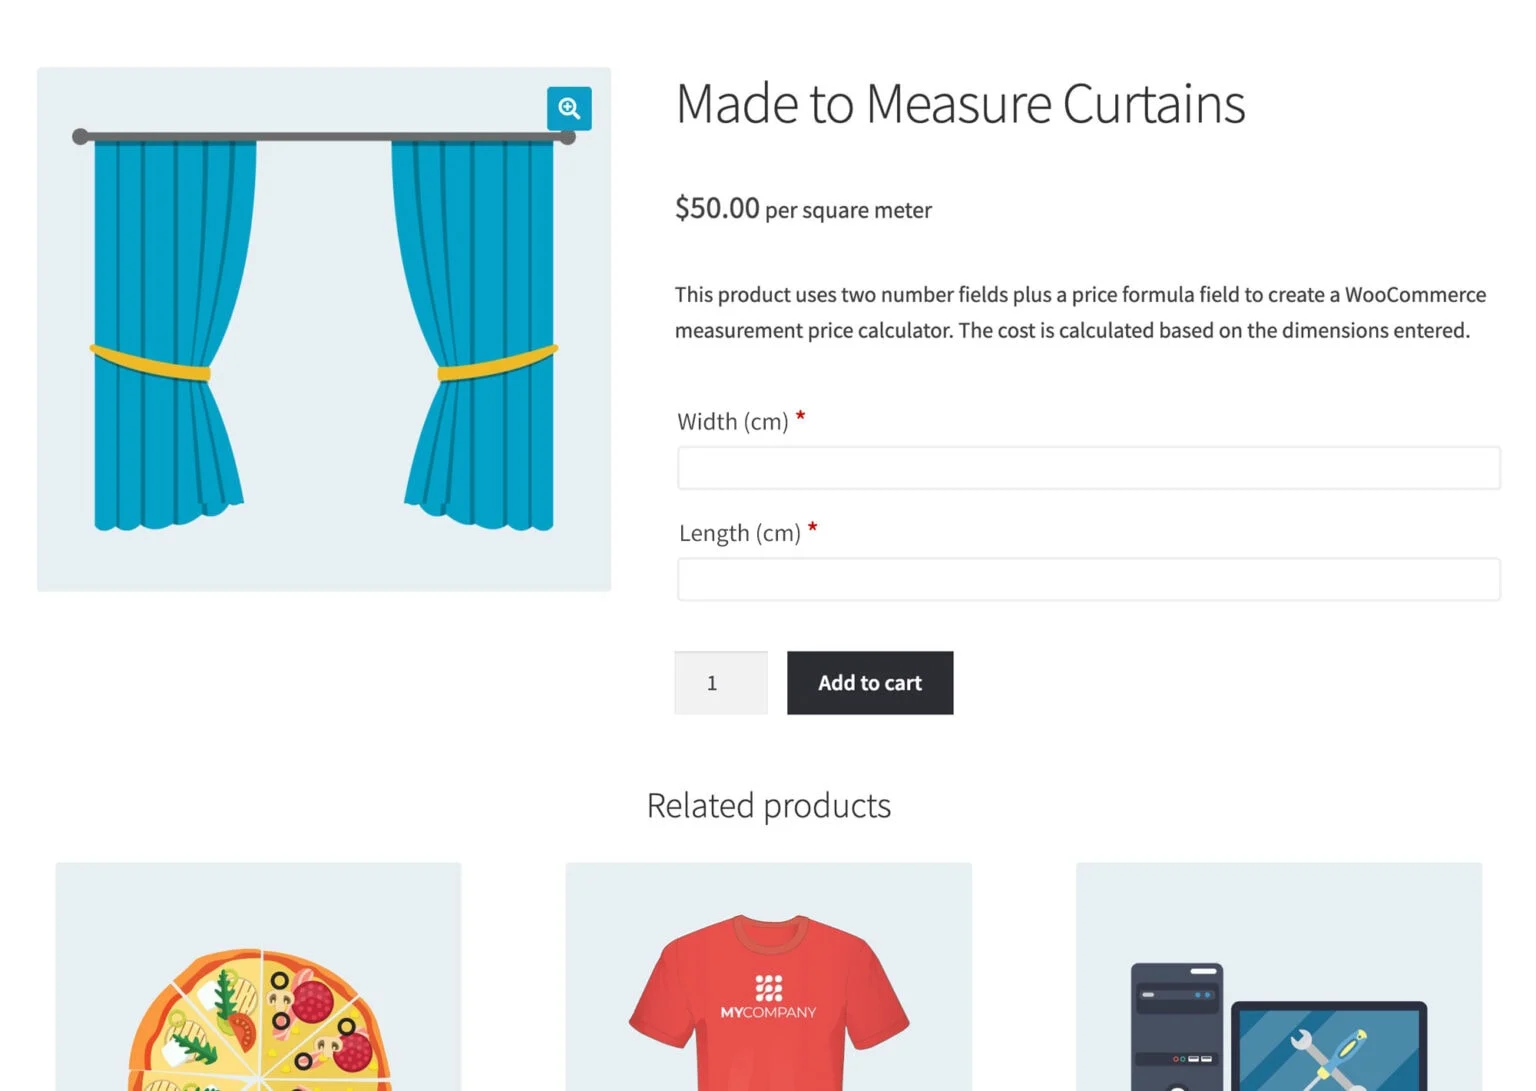Click the product description paragraph
1536x1091 pixels.
click(1080, 312)
